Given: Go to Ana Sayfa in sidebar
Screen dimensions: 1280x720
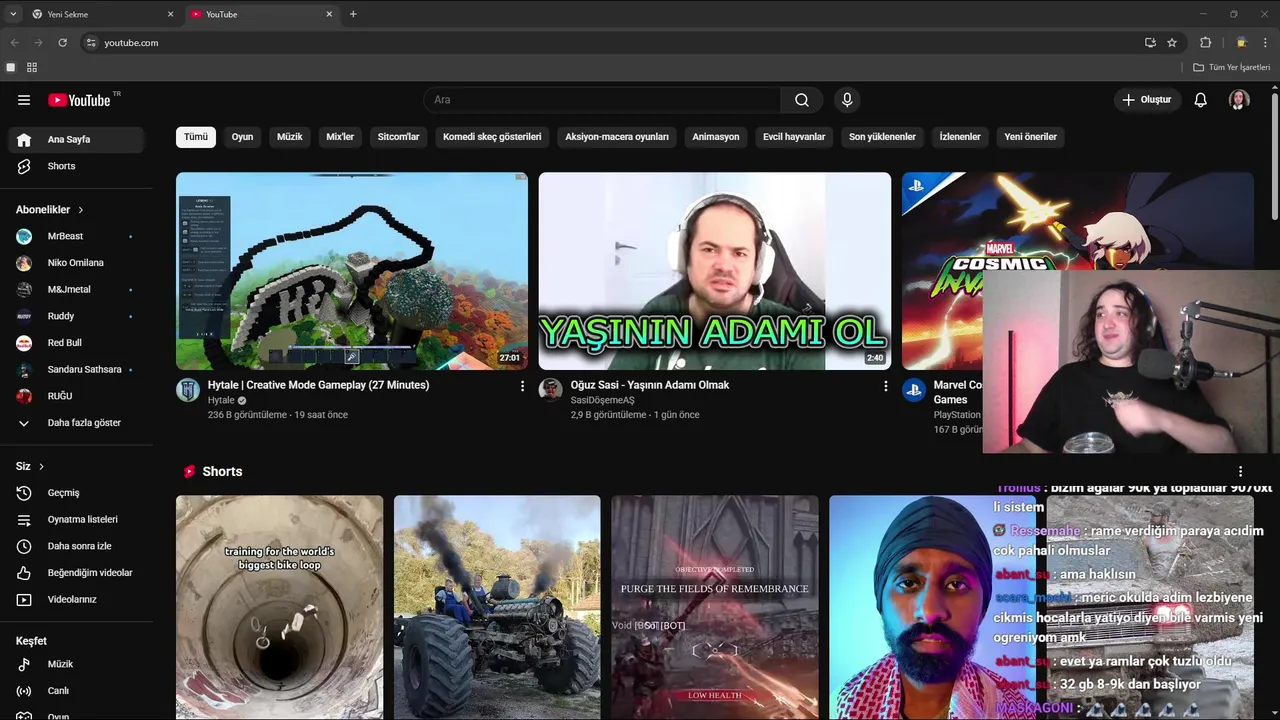Looking at the screenshot, I should coord(76,140).
